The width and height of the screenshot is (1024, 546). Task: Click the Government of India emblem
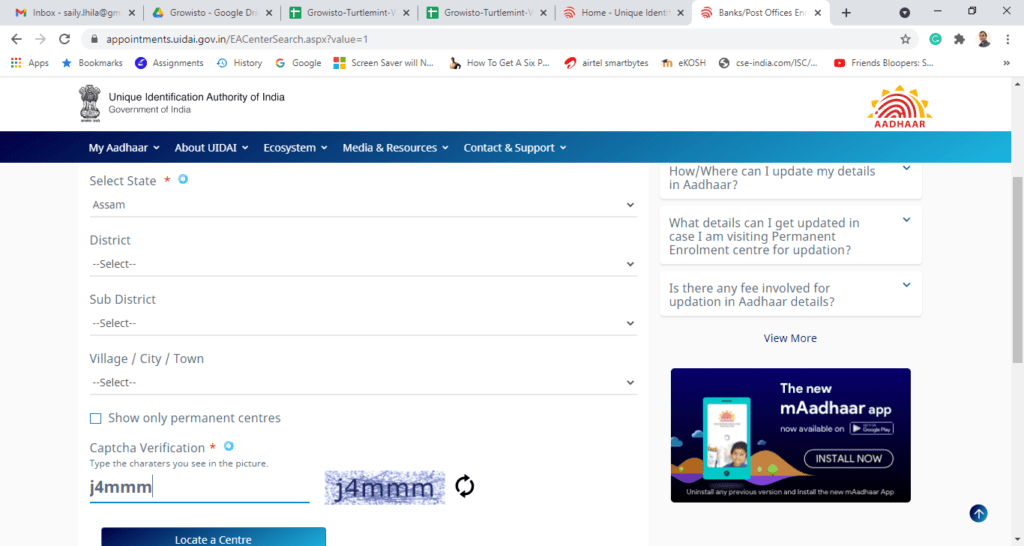pos(91,104)
